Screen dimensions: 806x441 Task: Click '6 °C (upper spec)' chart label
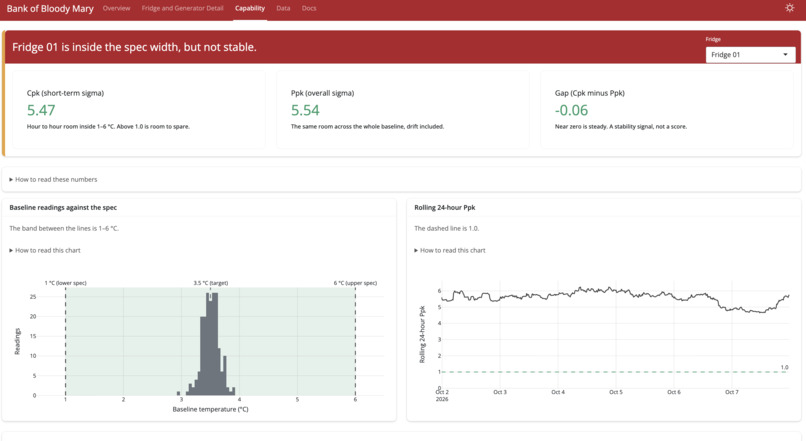click(x=355, y=283)
